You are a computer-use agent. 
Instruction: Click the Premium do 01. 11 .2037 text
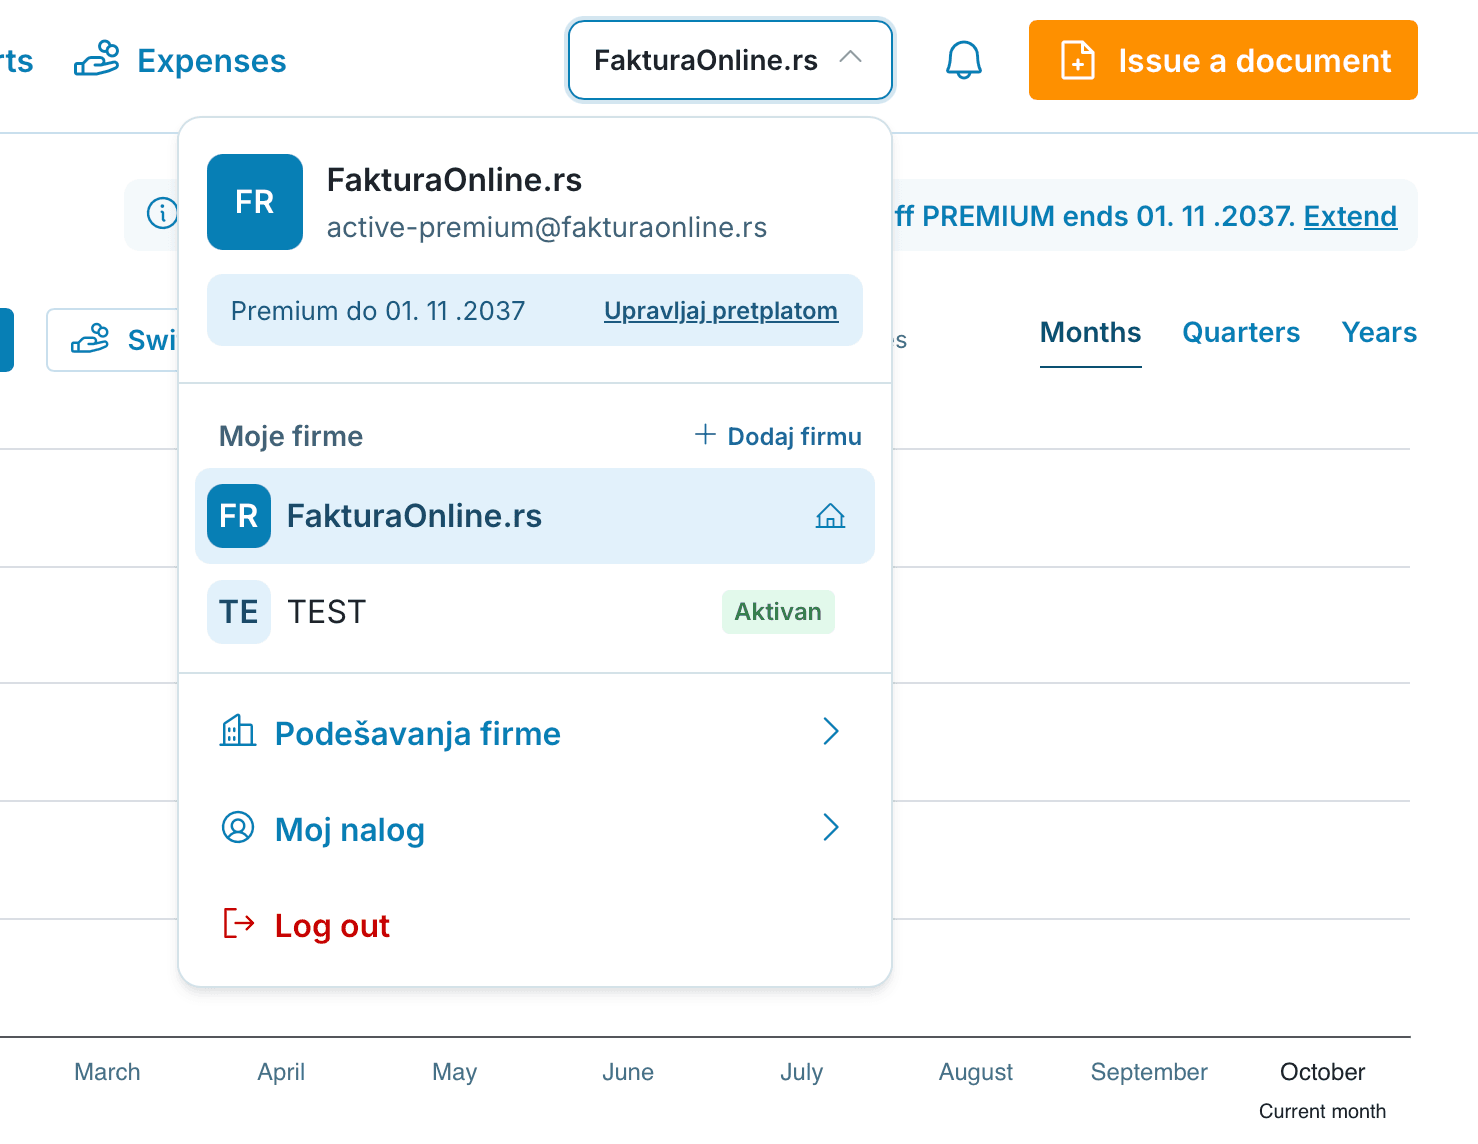tap(378, 311)
